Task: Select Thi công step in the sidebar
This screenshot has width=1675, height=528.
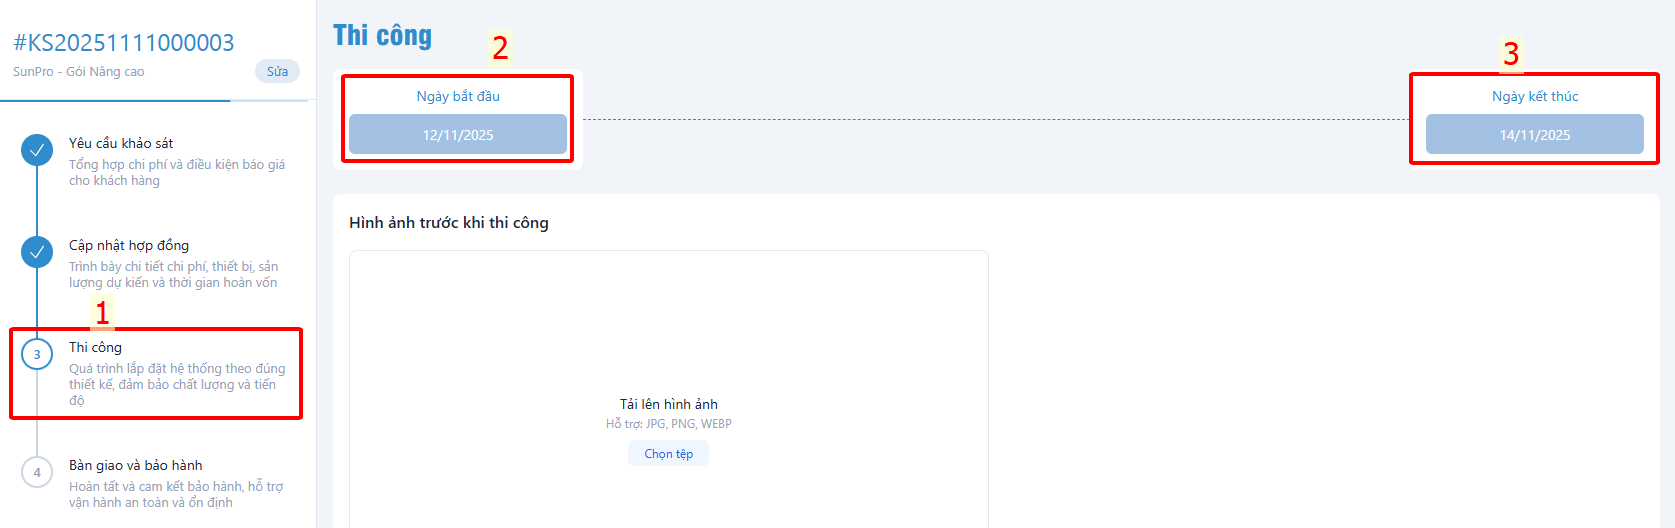Action: (95, 347)
